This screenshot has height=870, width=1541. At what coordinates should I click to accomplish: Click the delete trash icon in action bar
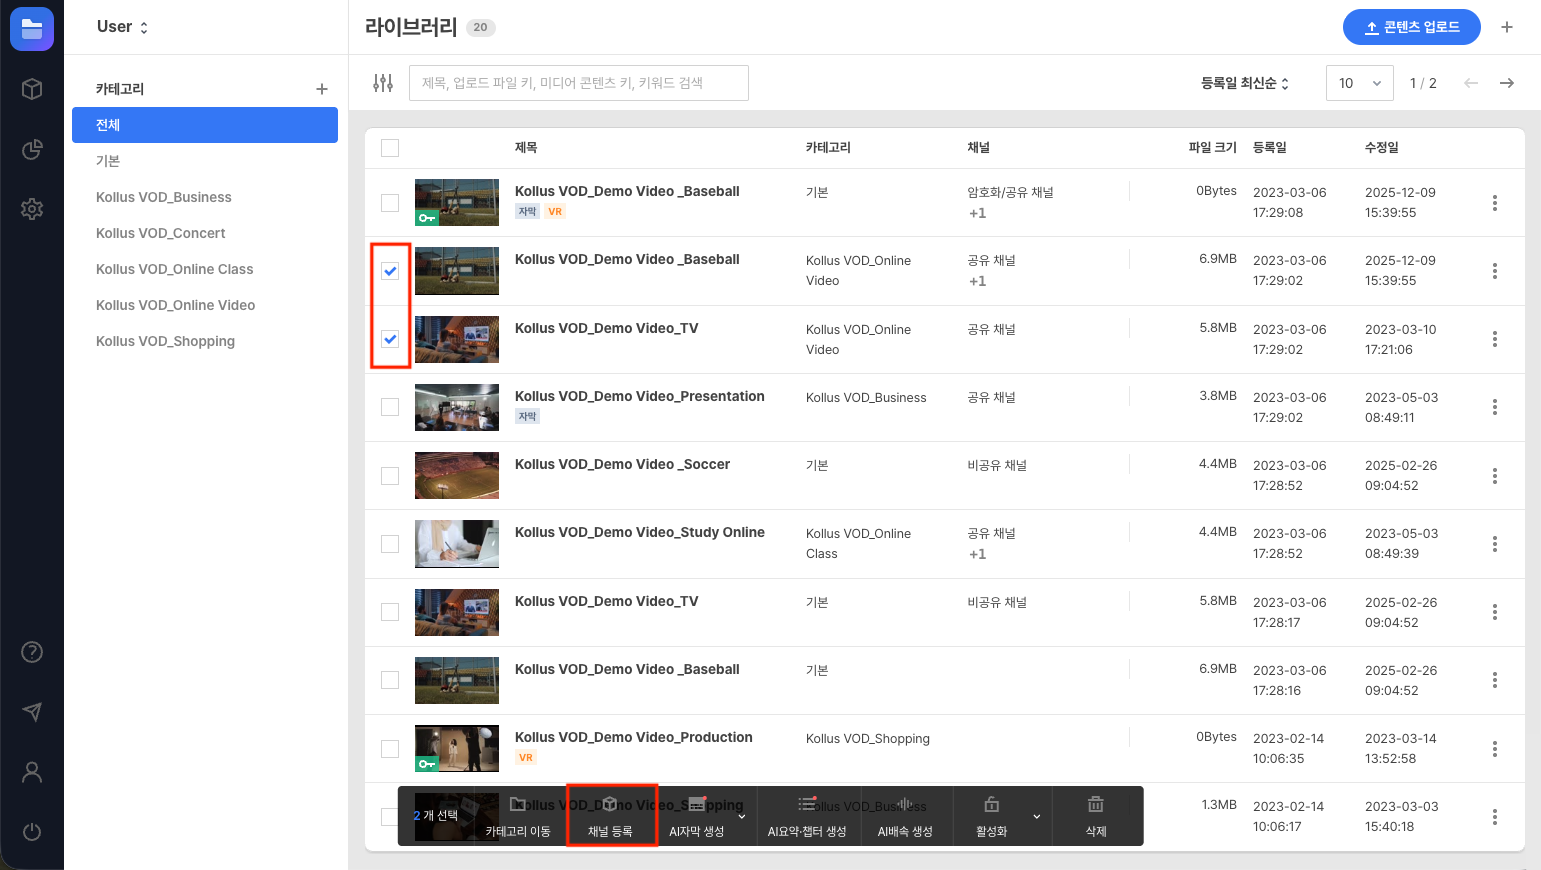pos(1096,816)
